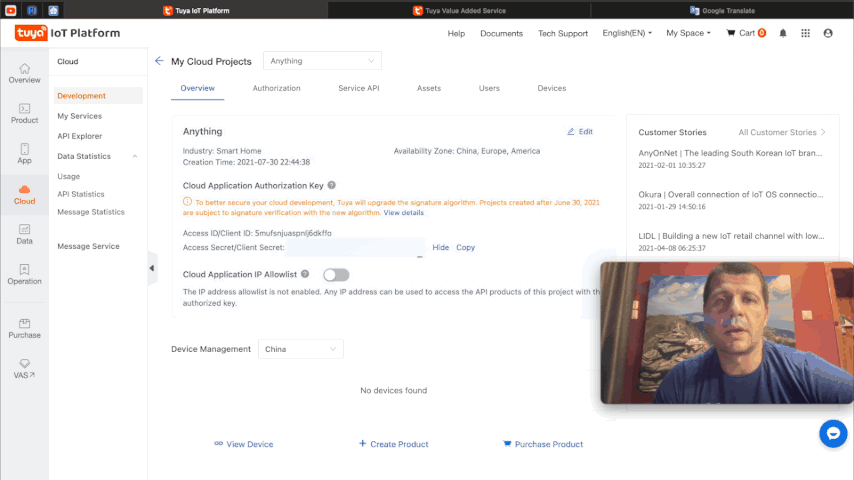Switch to the Assets tab
The width and height of the screenshot is (854, 480).
(x=429, y=88)
